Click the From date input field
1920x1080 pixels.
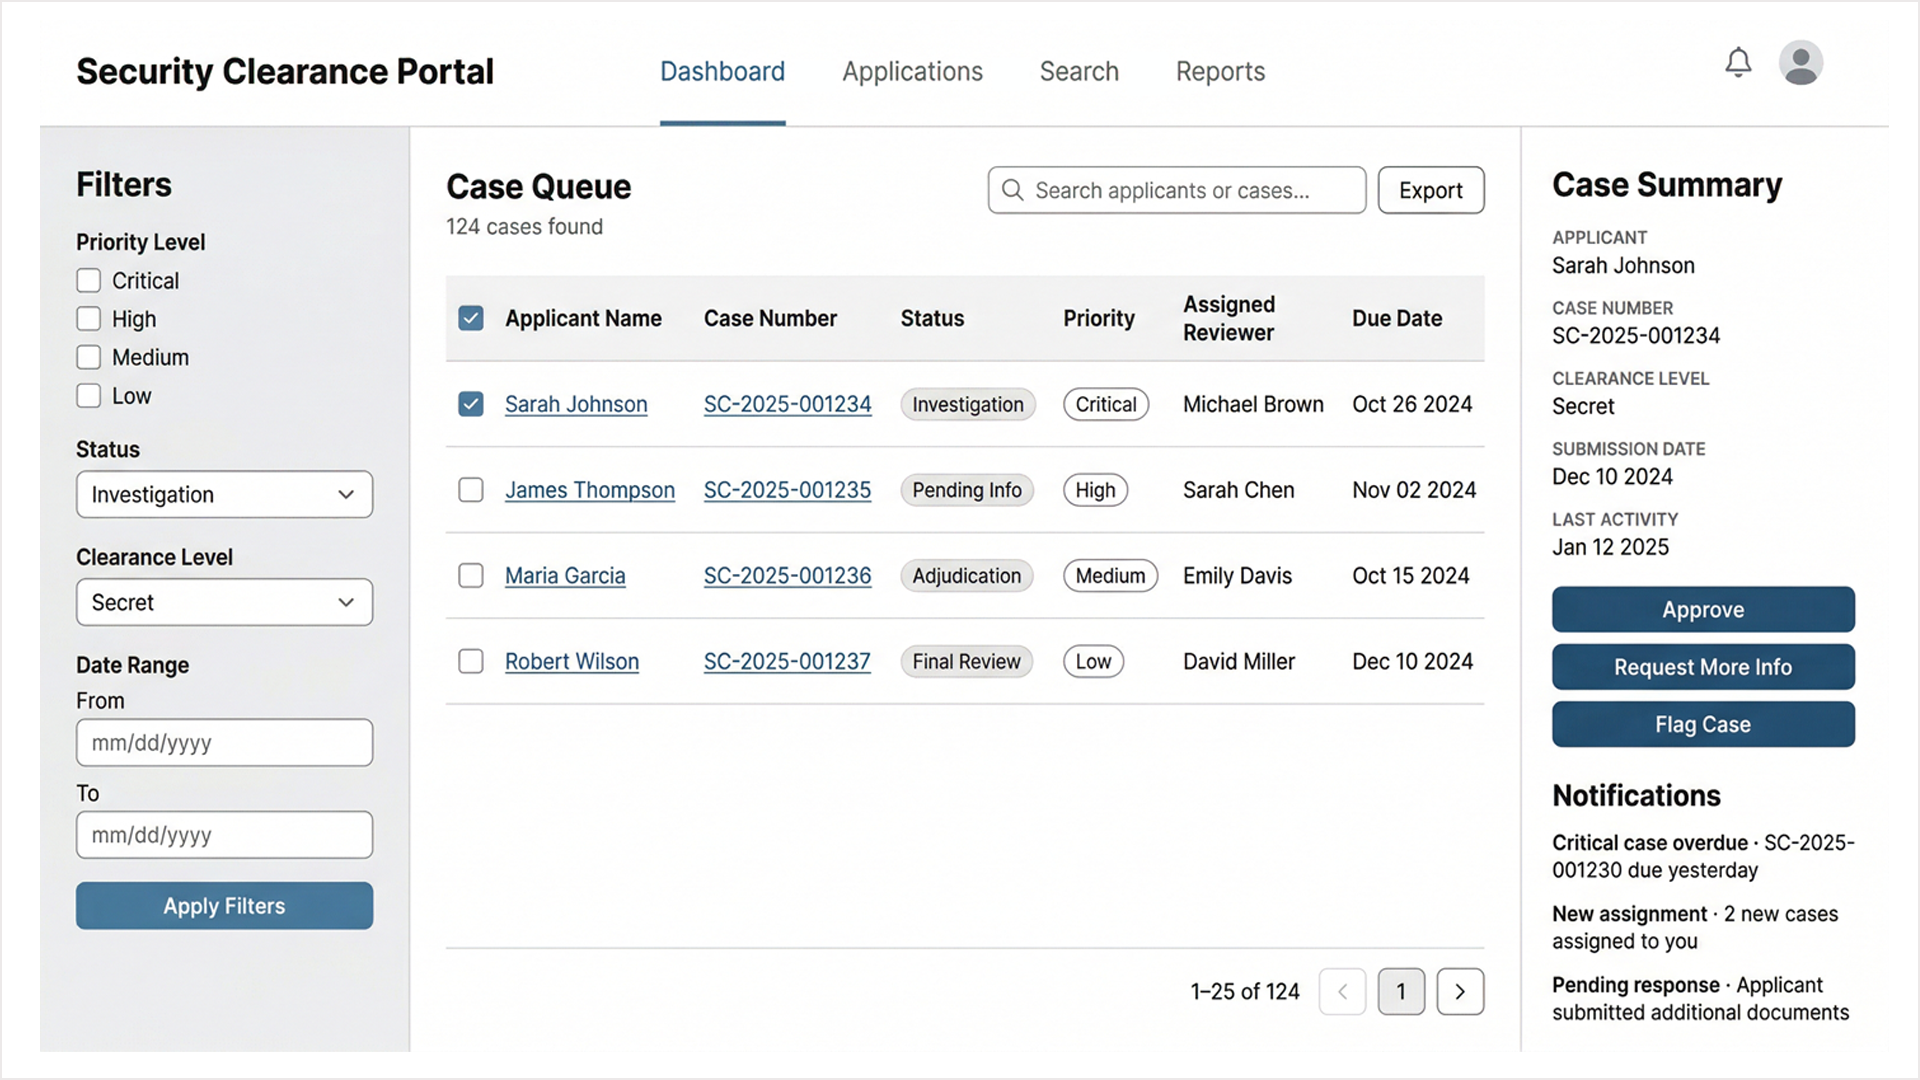click(224, 743)
